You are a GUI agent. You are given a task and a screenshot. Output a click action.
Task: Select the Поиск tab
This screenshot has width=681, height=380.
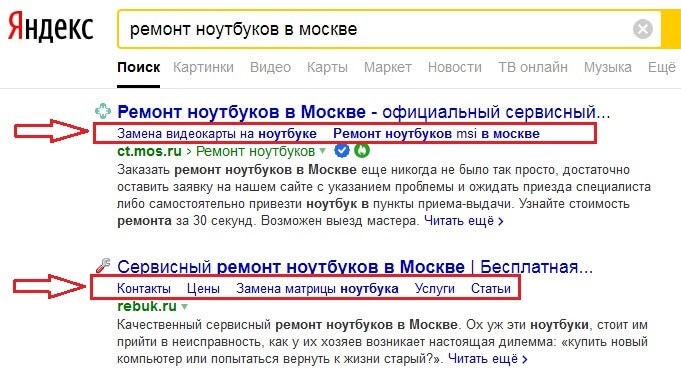pos(139,67)
